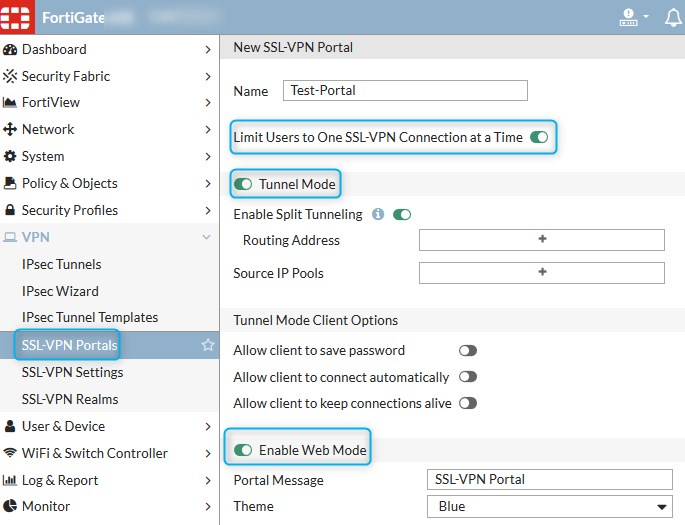
Task: Enable Allow client to save password
Action: [x=467, y=351]
